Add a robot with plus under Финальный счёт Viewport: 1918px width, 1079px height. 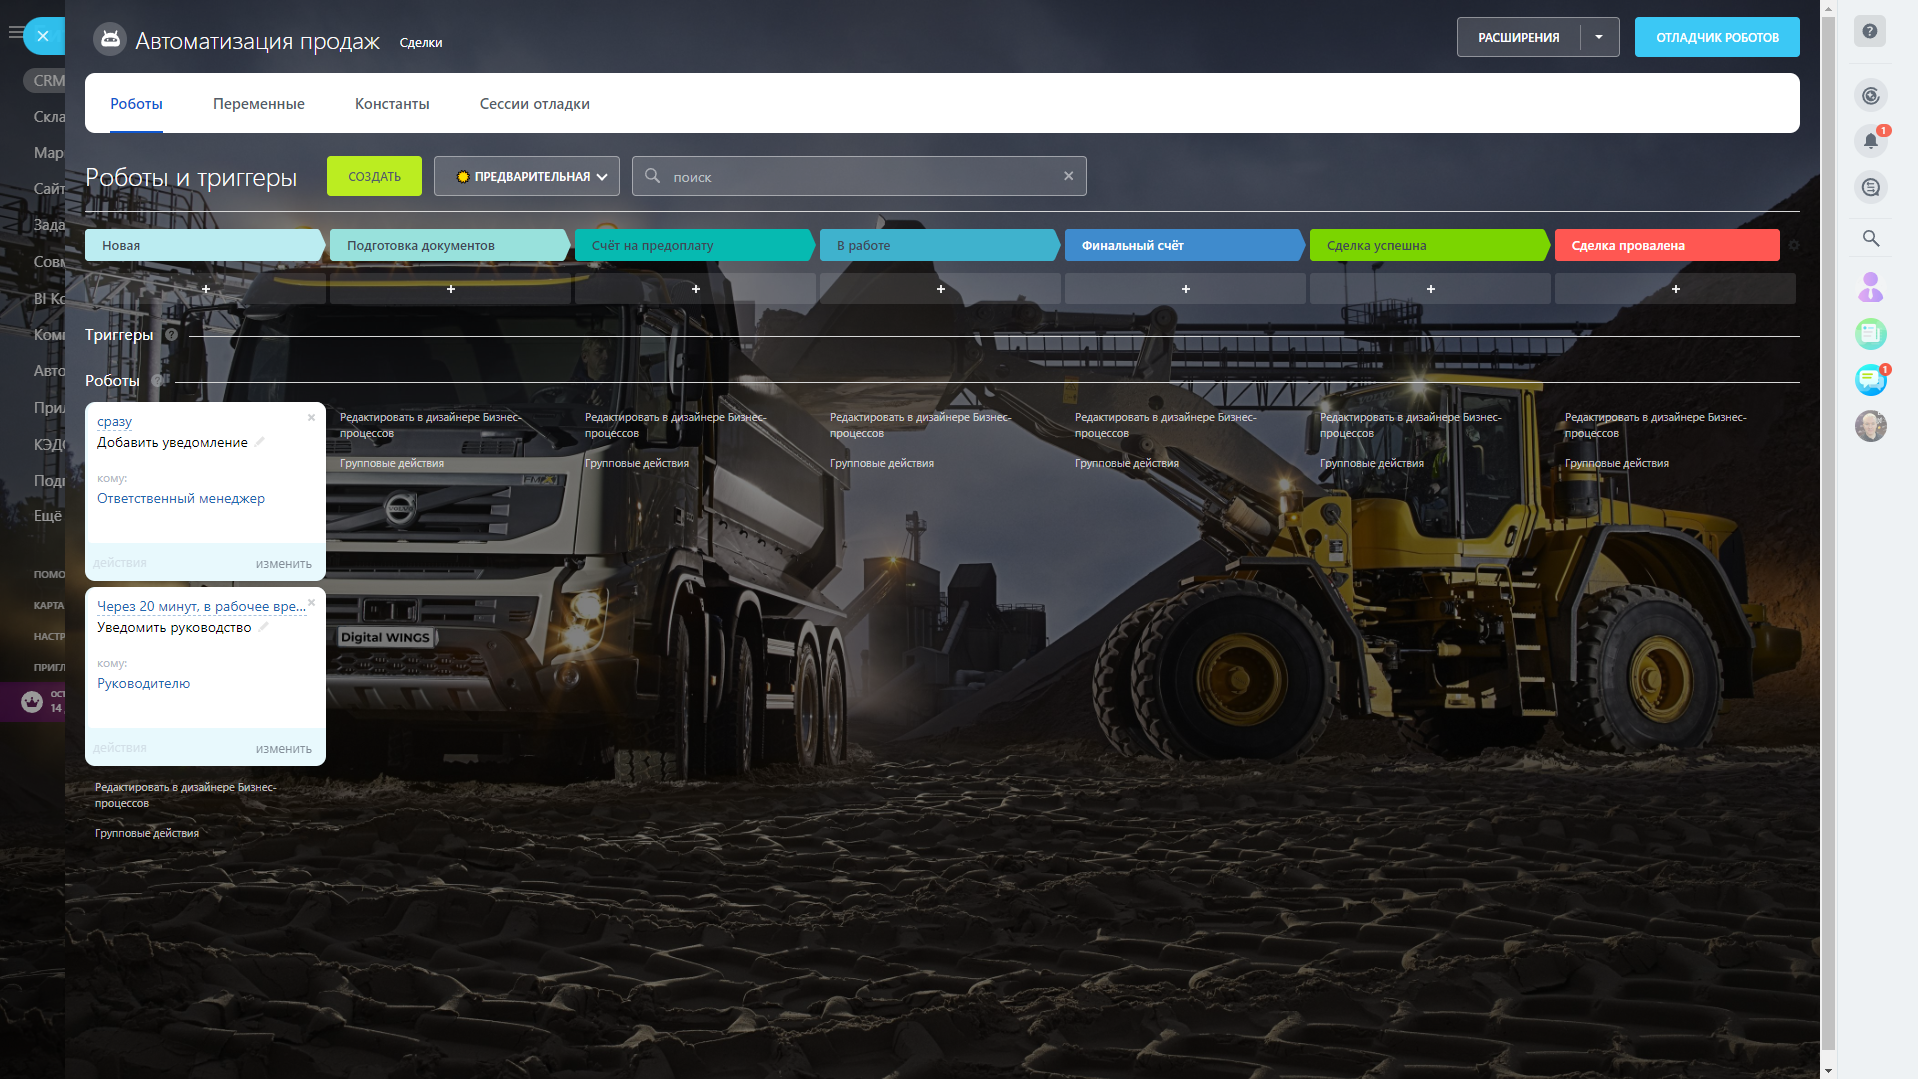click(1186, 289)
